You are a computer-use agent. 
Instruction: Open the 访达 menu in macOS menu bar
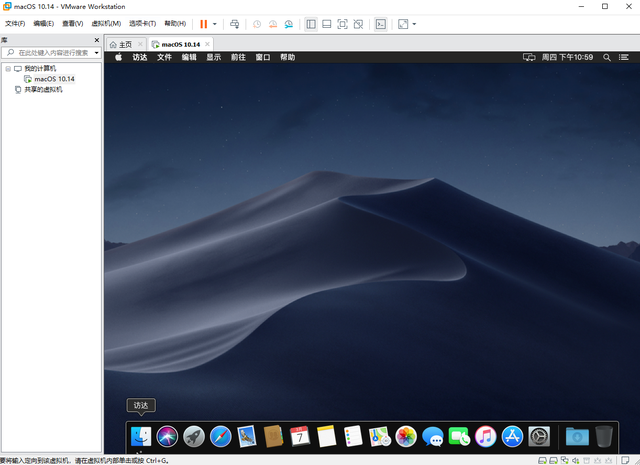(140, 57)
